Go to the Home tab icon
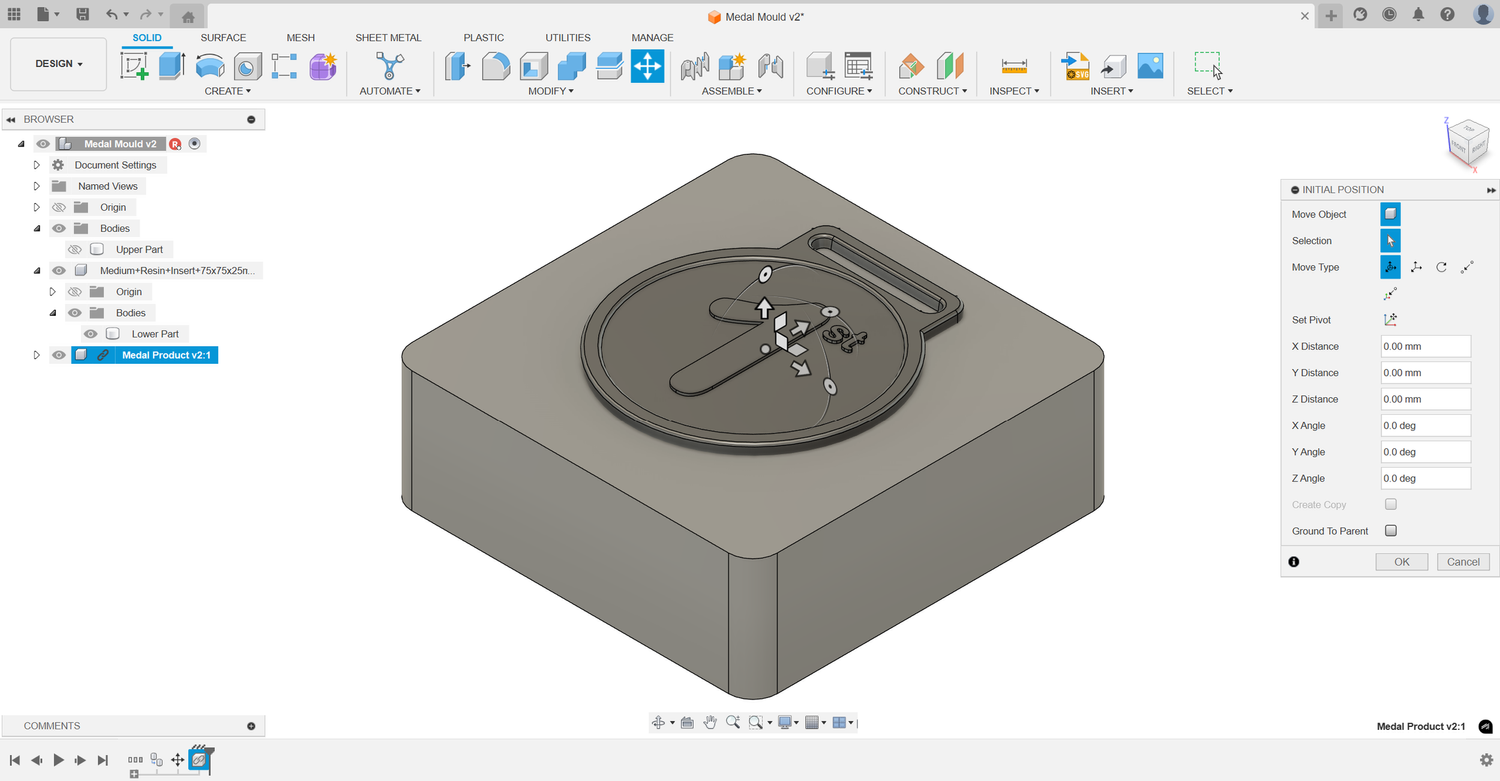This screenshot has height=781, width=1500. click(x=188, y=16)
